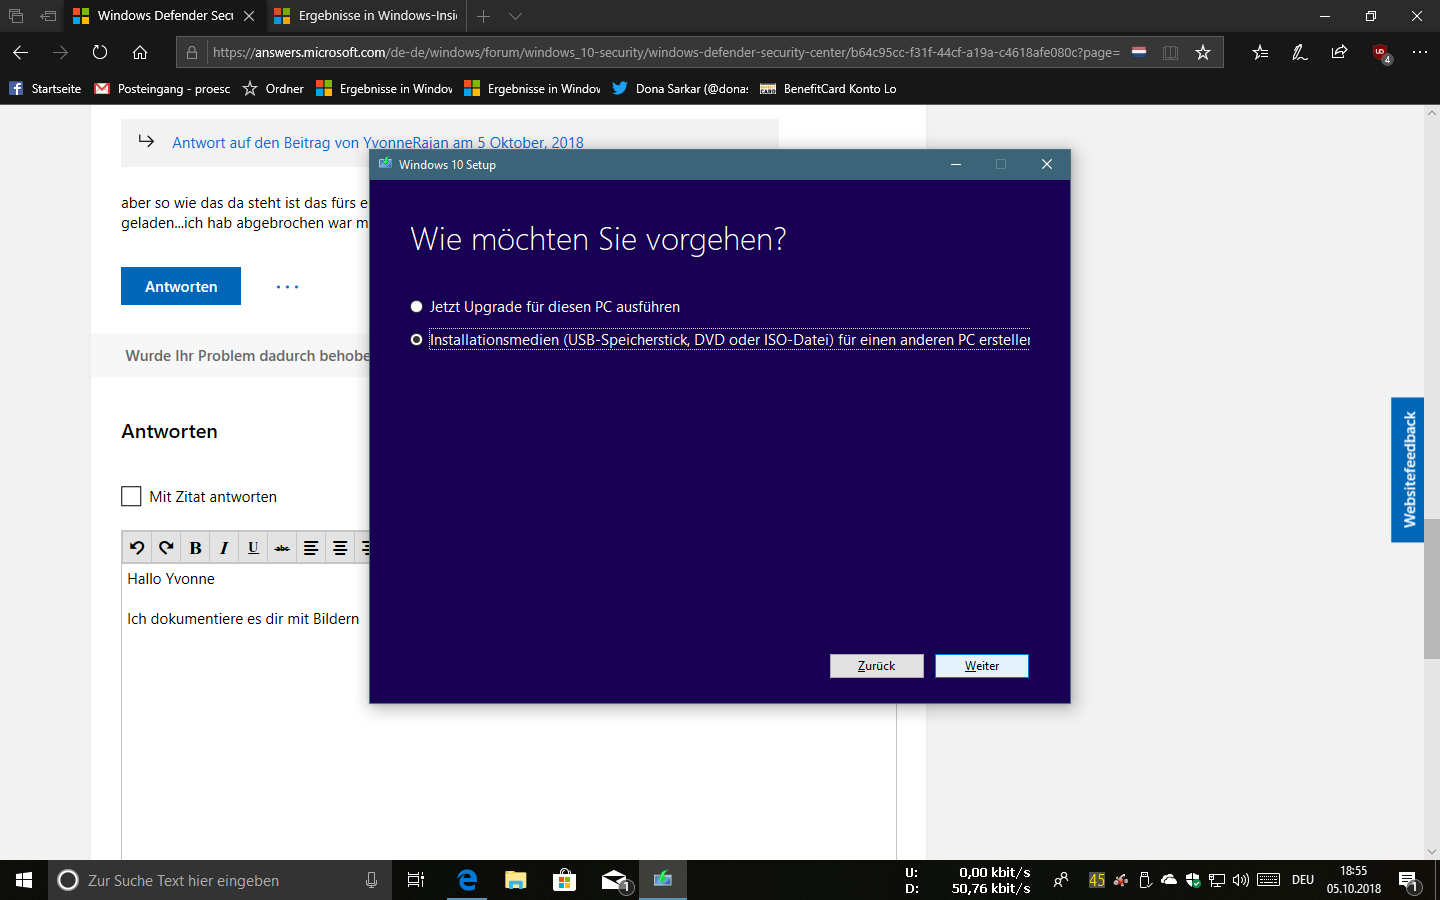Image resolution: width=1440 pixels, height=900 pixels.
Task: Open 'Tabs you've set aside' icon in Edge
Action: point(16,16)
